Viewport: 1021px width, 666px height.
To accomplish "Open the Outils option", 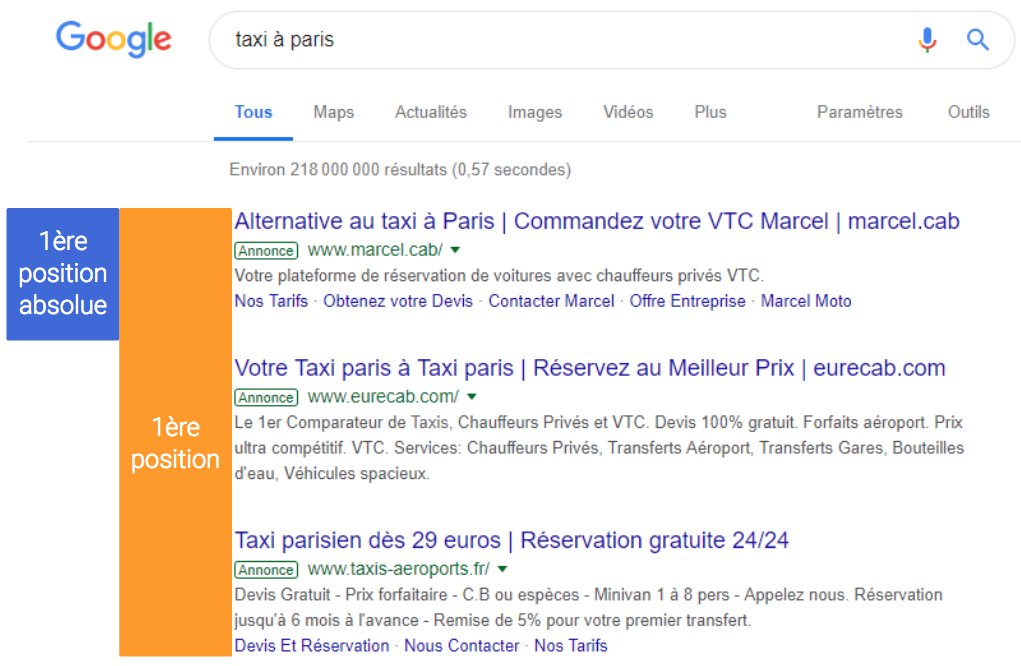I will 968,112.
